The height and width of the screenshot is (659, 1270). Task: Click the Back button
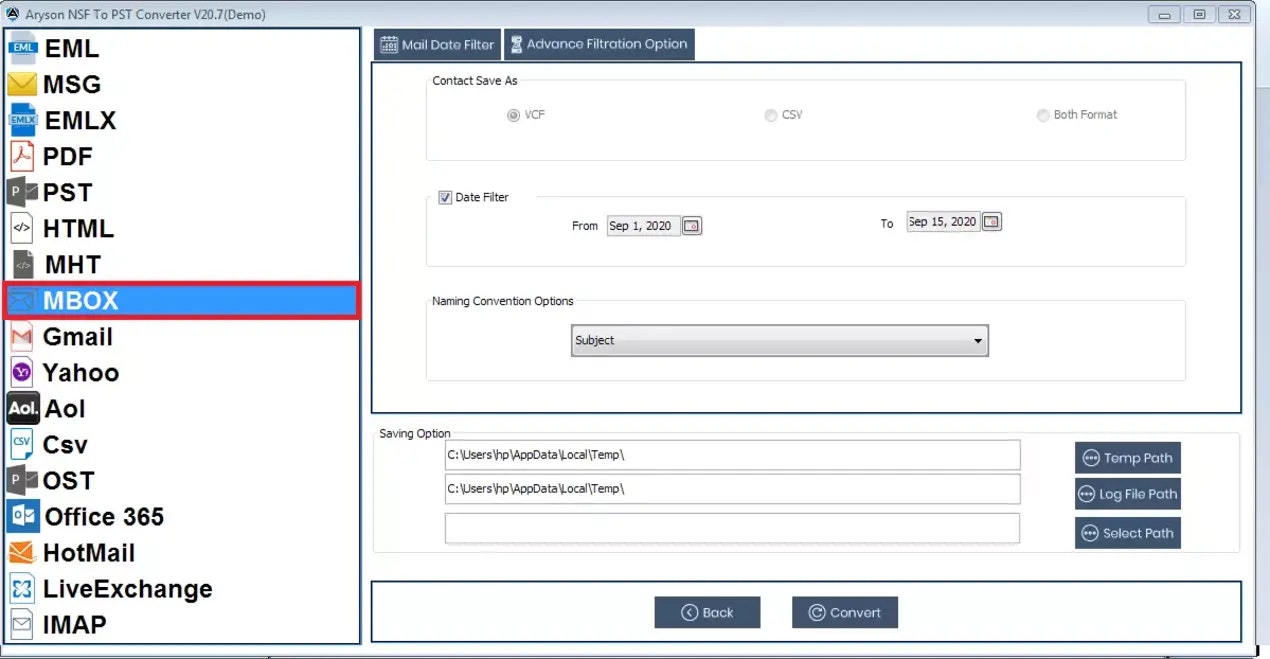tap(708, 613)
